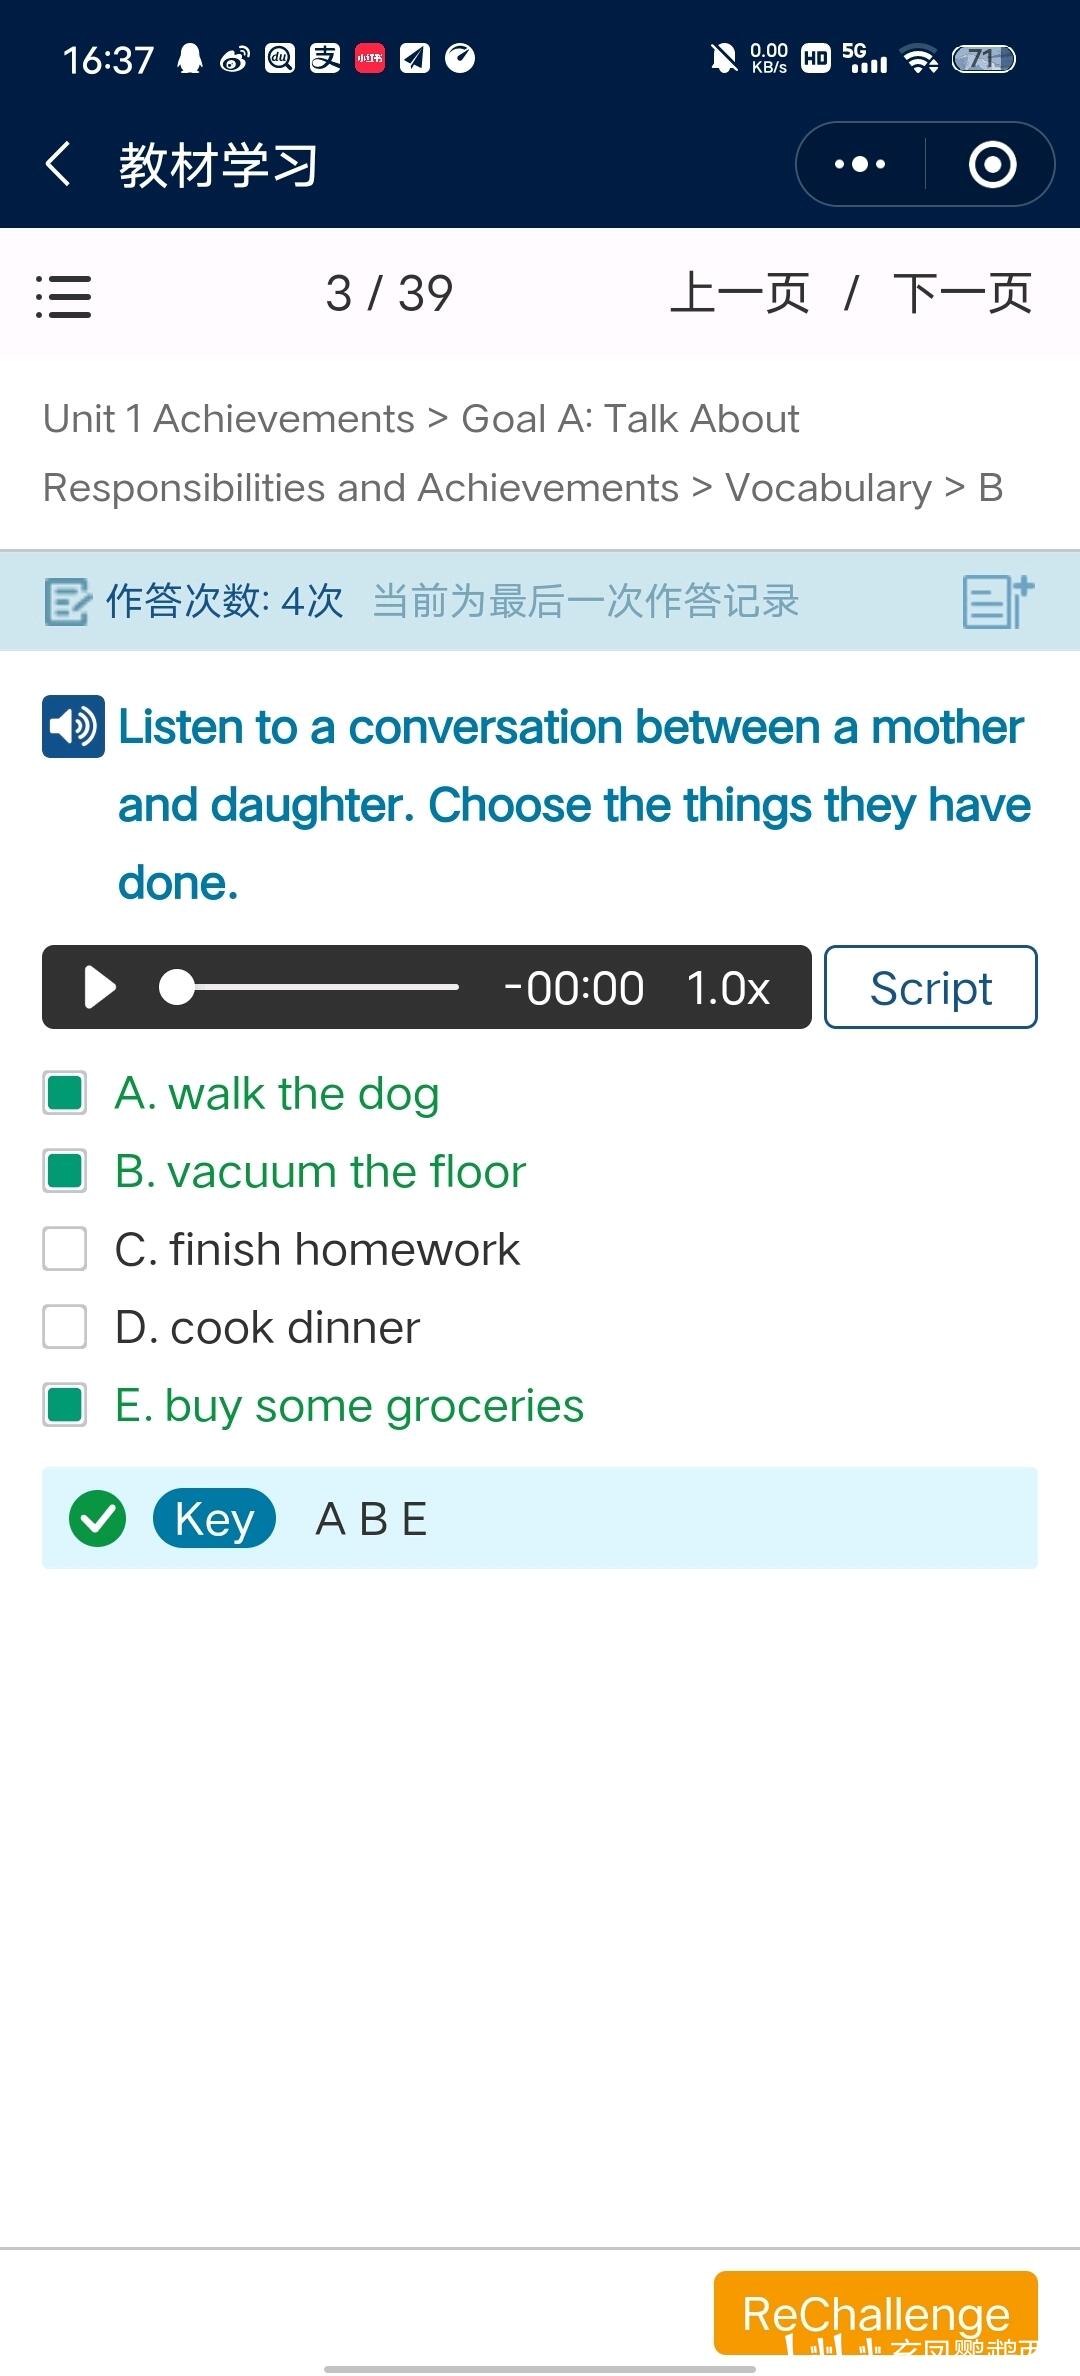Viewport: 1080px width, 2376px height.
Task: Tap the speaker icon beside the instructions
Action: pos(73,726)
